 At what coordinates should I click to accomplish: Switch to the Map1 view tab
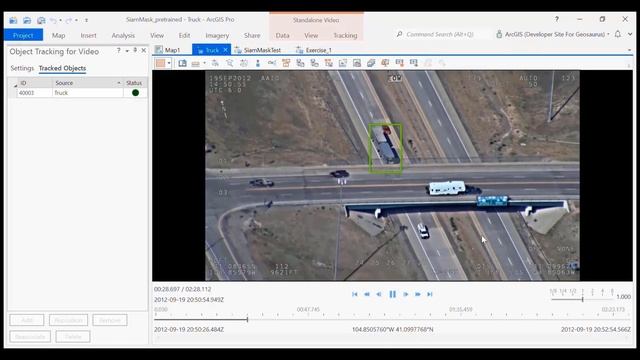(168, 50)
